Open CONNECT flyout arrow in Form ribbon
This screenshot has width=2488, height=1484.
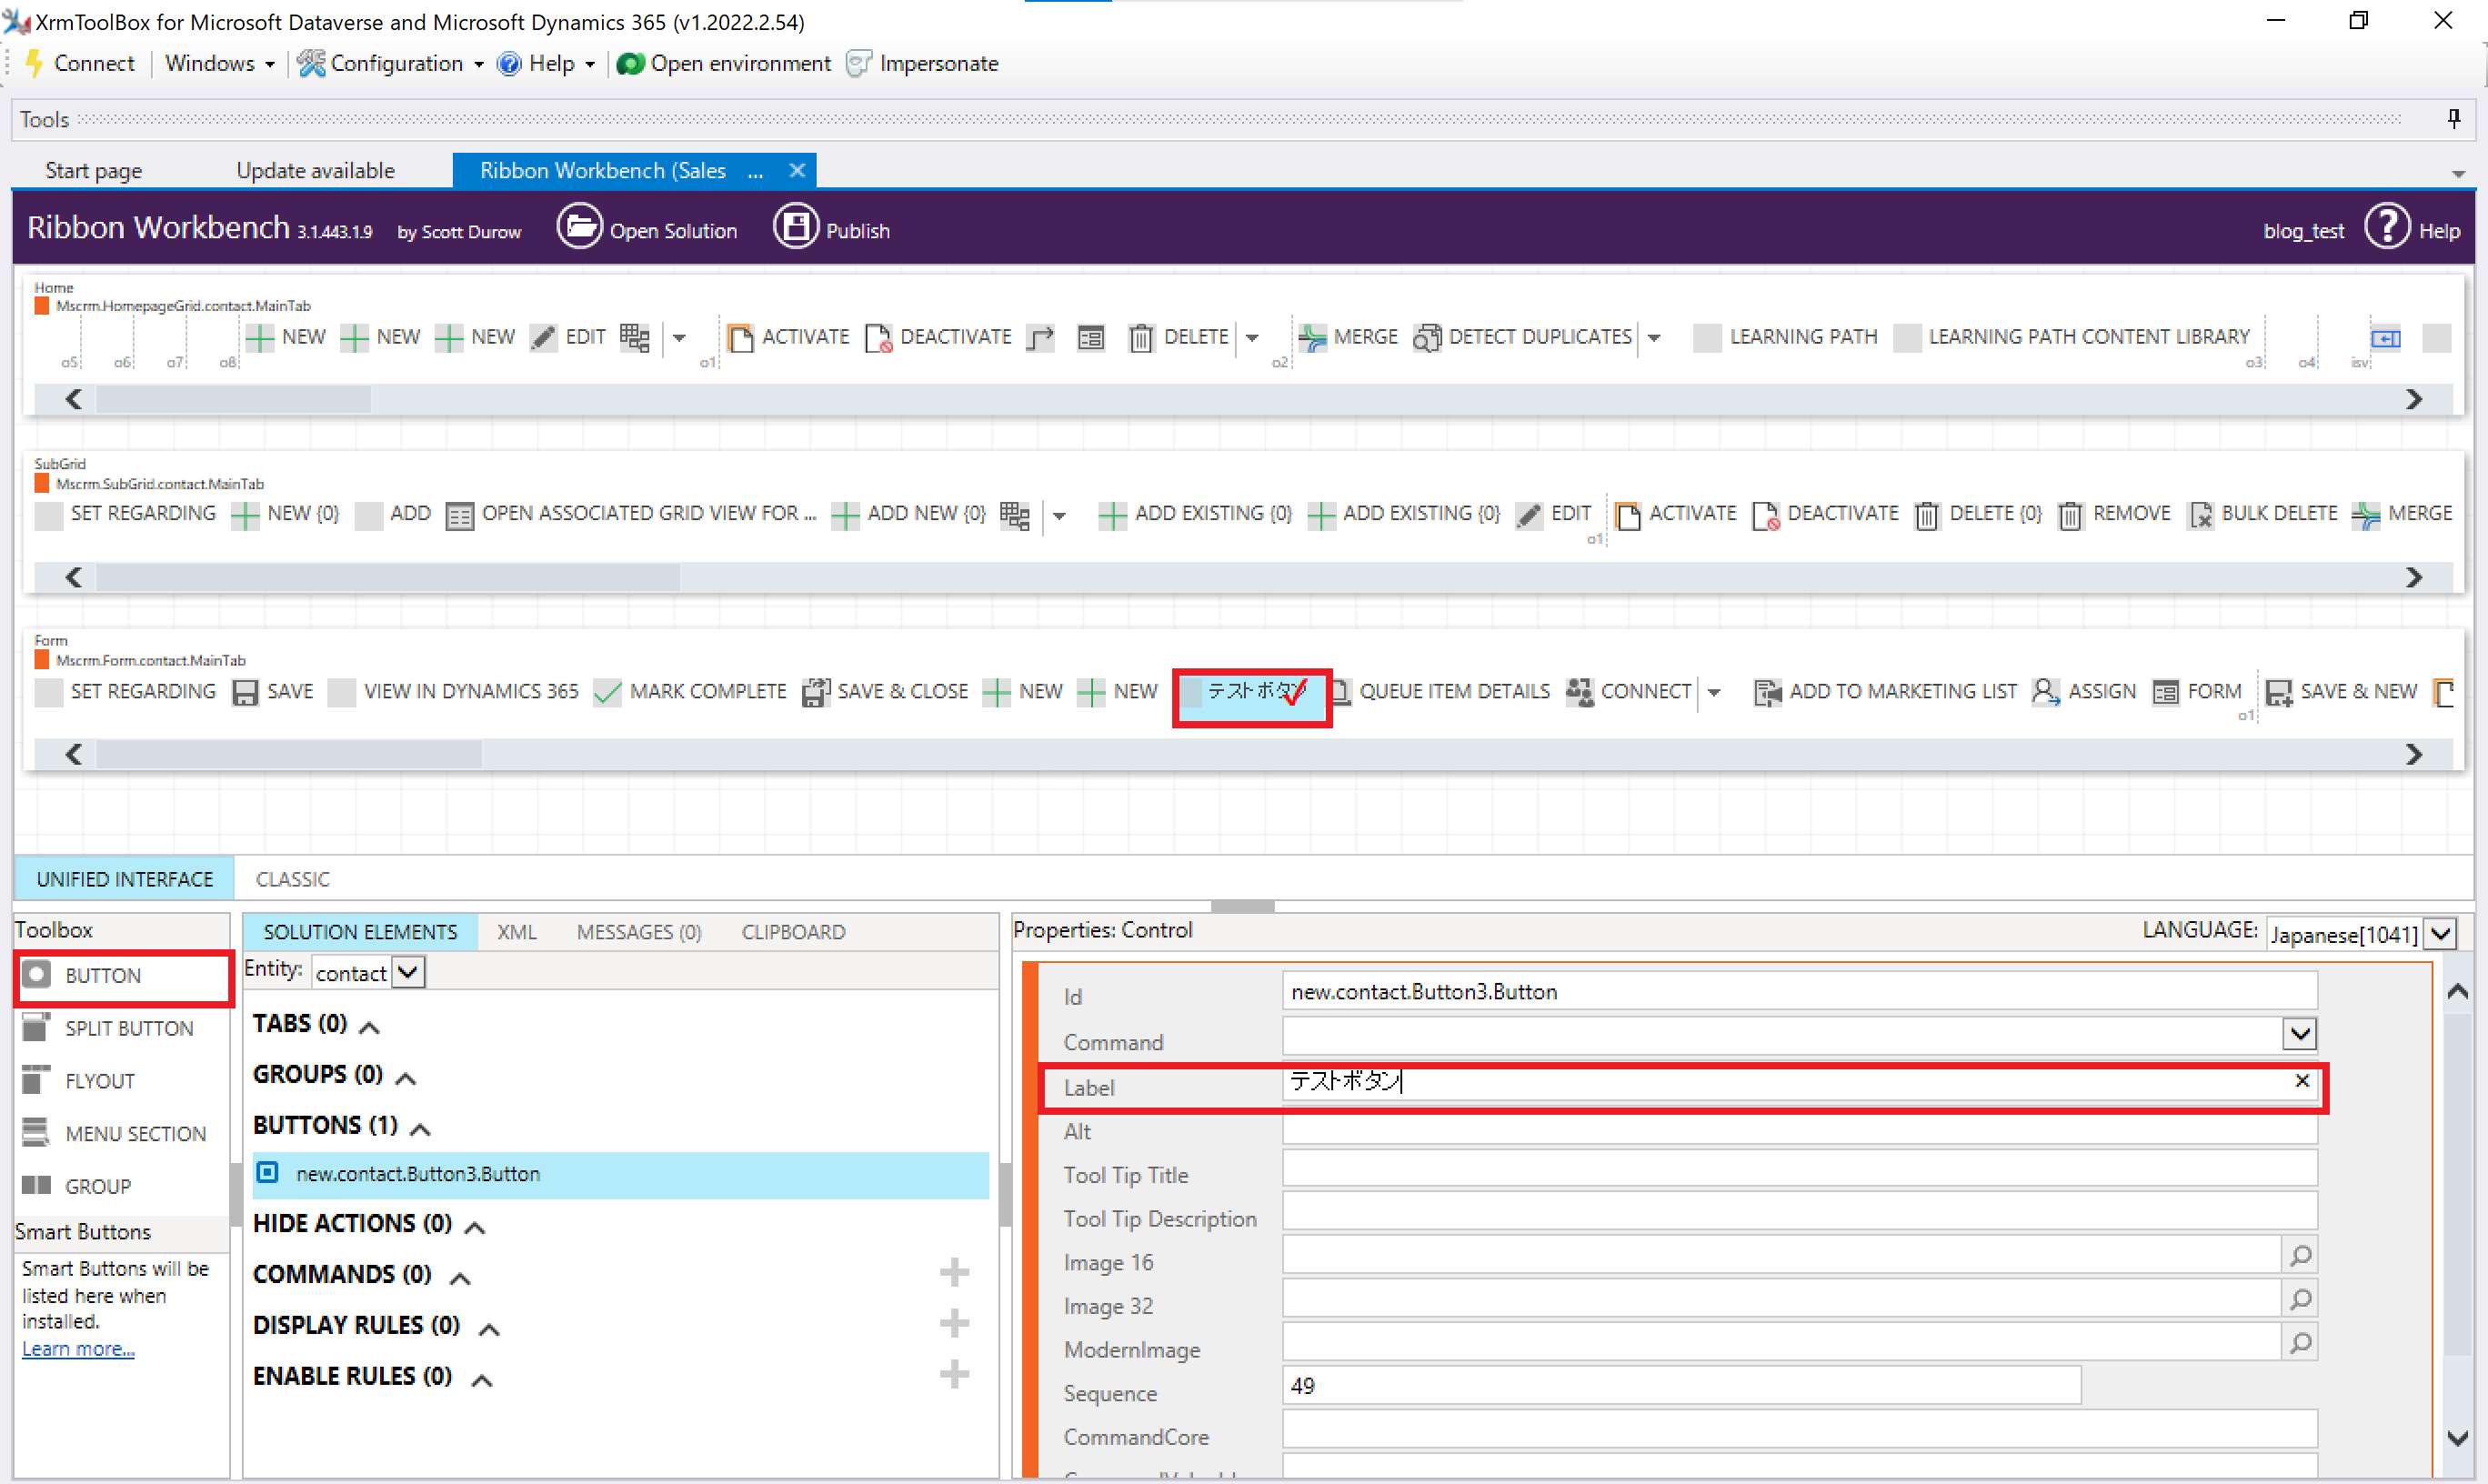click(1713, 692)
